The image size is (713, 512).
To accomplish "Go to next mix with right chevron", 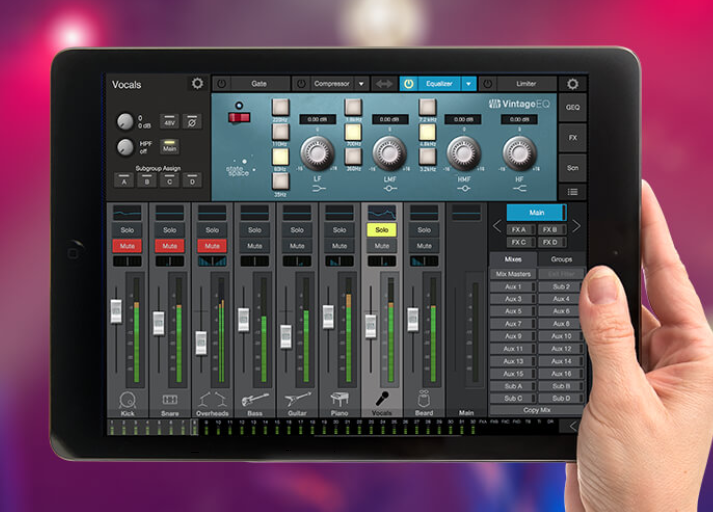I will tap(577, 226).
